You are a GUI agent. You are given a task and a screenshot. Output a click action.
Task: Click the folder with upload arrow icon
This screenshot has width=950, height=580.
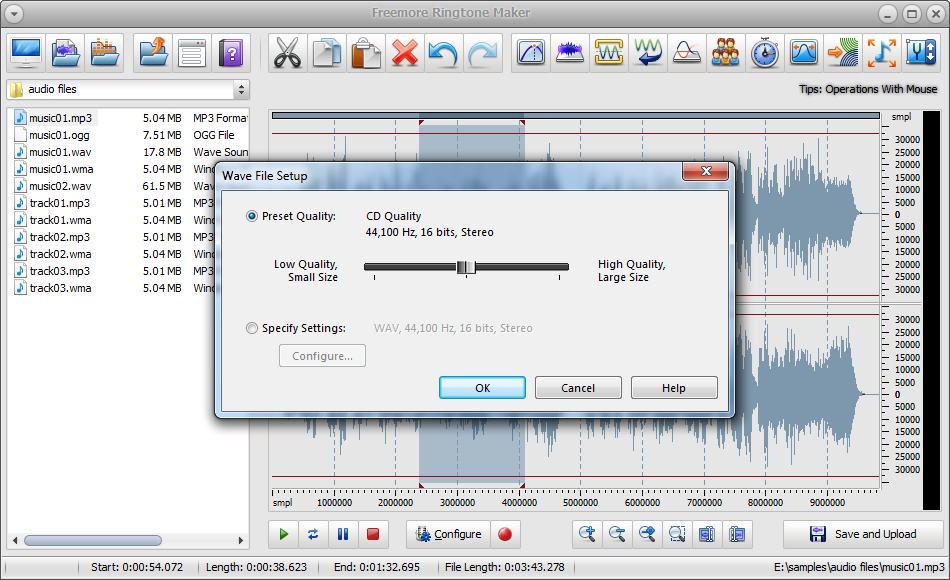pyautogui.click(x=153, y=53)
